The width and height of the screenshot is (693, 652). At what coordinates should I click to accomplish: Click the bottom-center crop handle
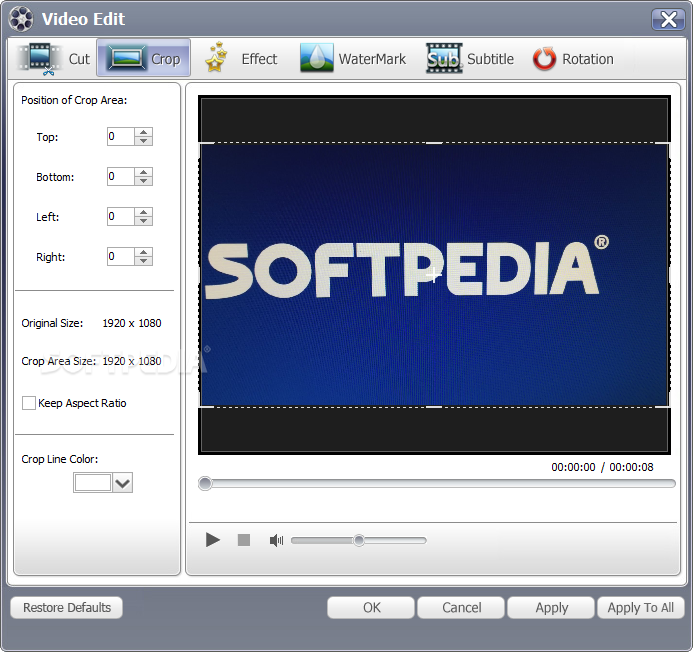434,407
